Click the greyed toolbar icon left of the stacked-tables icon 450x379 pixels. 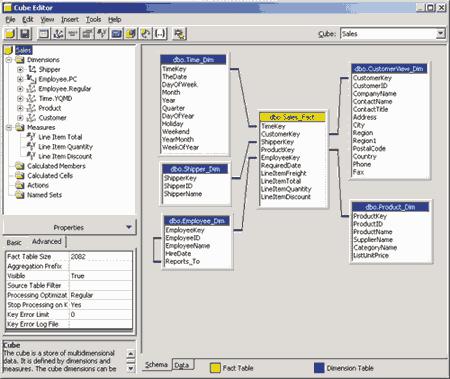click(x=73, y=34)
